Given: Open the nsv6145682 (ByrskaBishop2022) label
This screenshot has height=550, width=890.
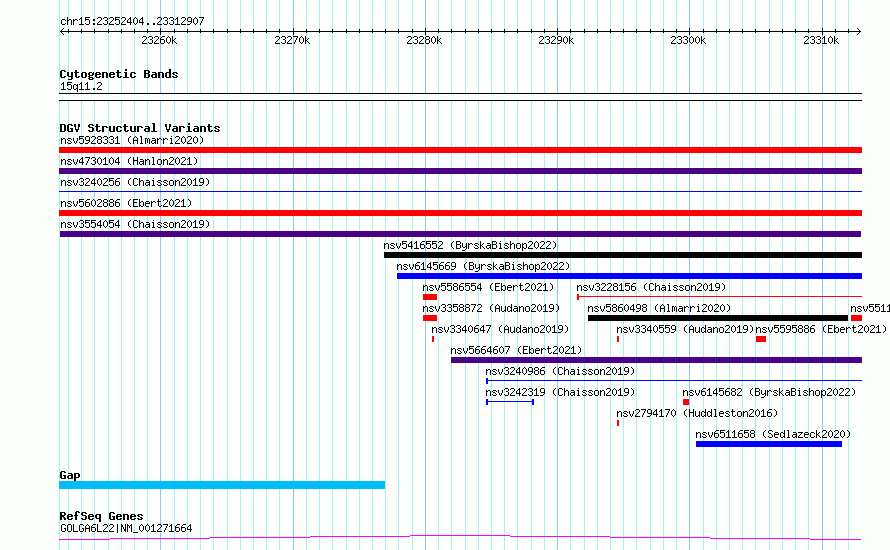Looking at the screenshot, I should [769, 392].
